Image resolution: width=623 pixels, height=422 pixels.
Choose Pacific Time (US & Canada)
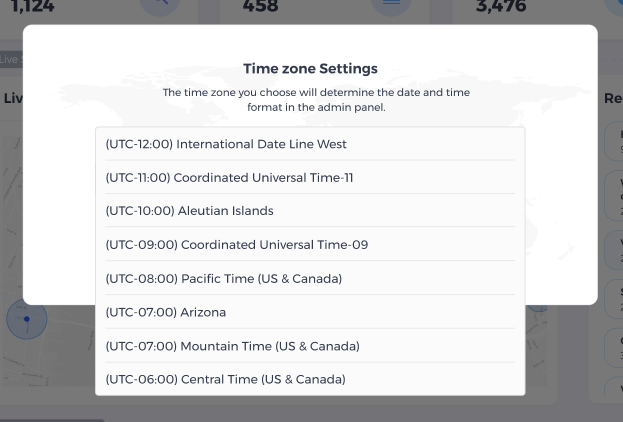click(223, 278)
